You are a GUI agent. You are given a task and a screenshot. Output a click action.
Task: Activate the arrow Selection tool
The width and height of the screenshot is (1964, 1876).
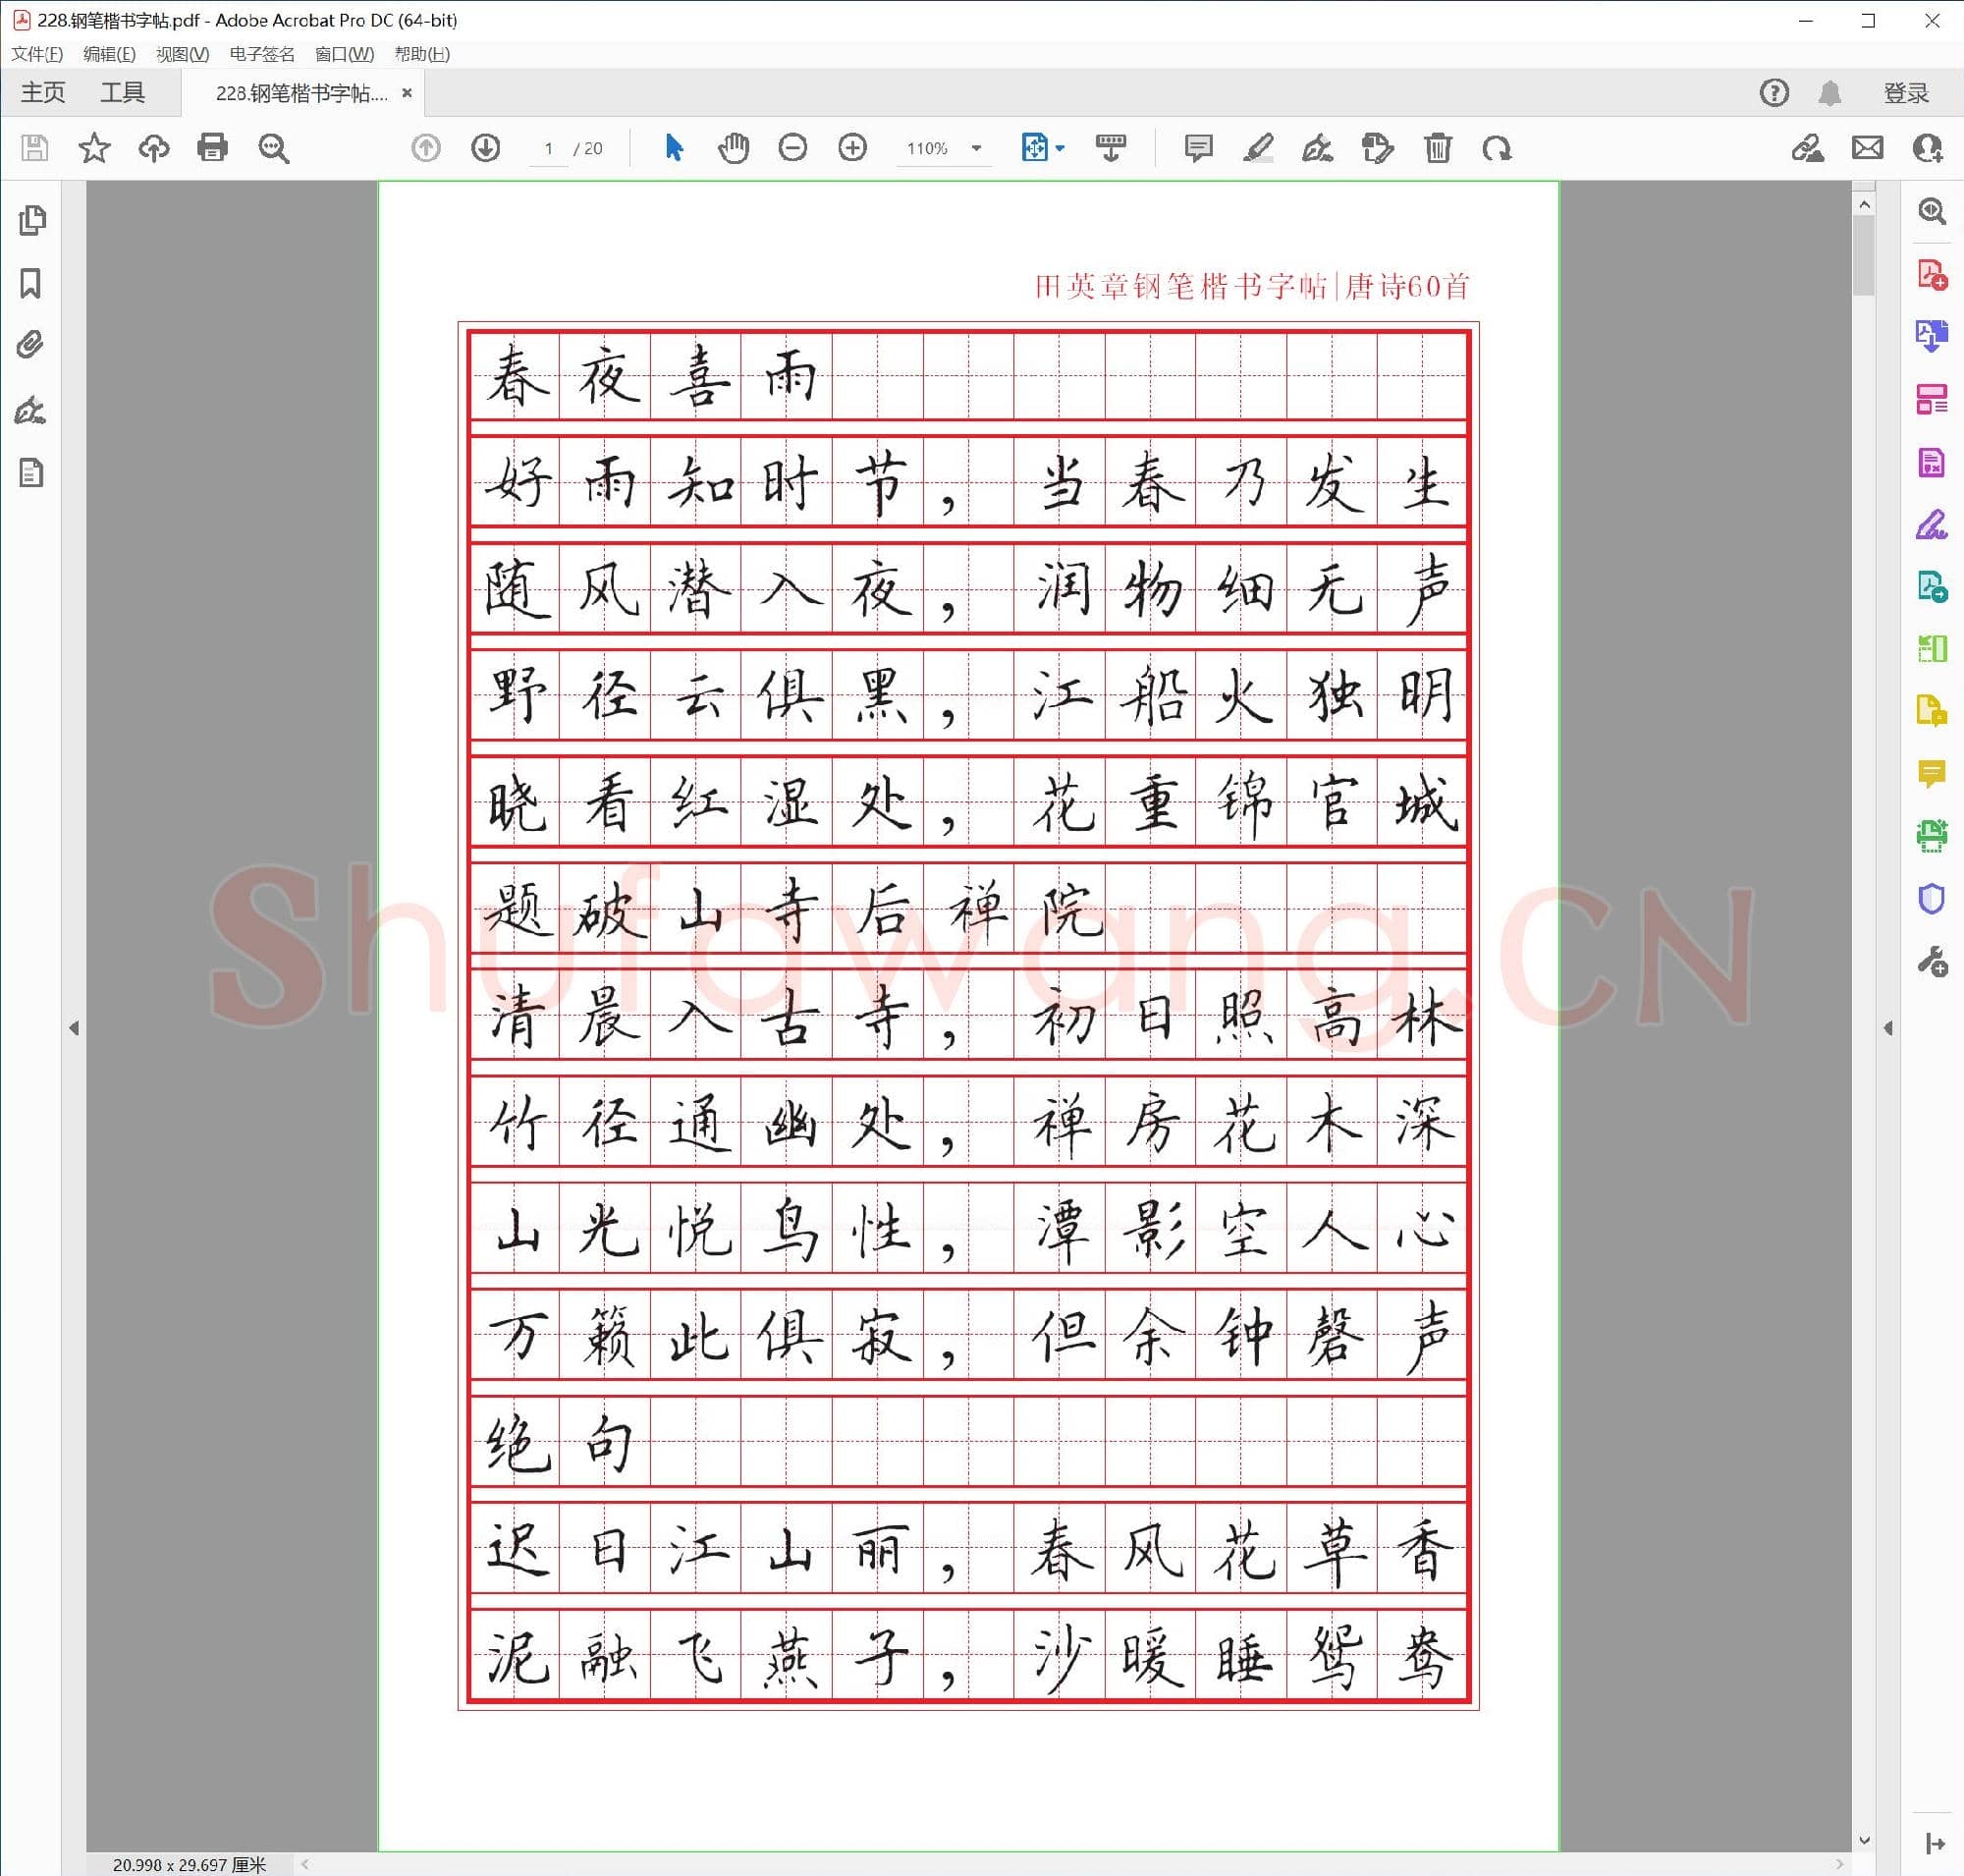point(674,148)
